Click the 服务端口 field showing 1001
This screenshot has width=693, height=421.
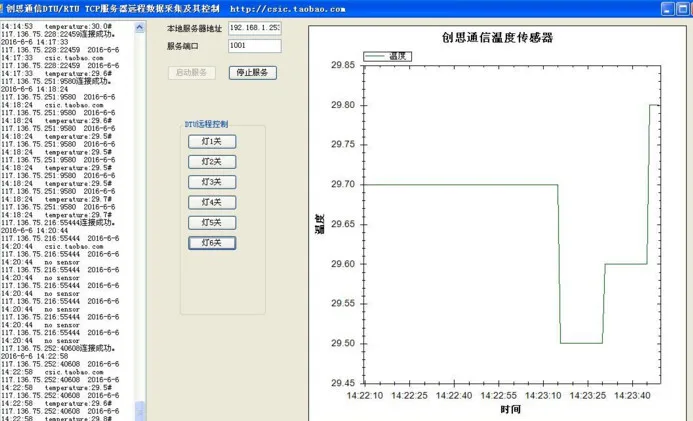[x=255, y=46]
